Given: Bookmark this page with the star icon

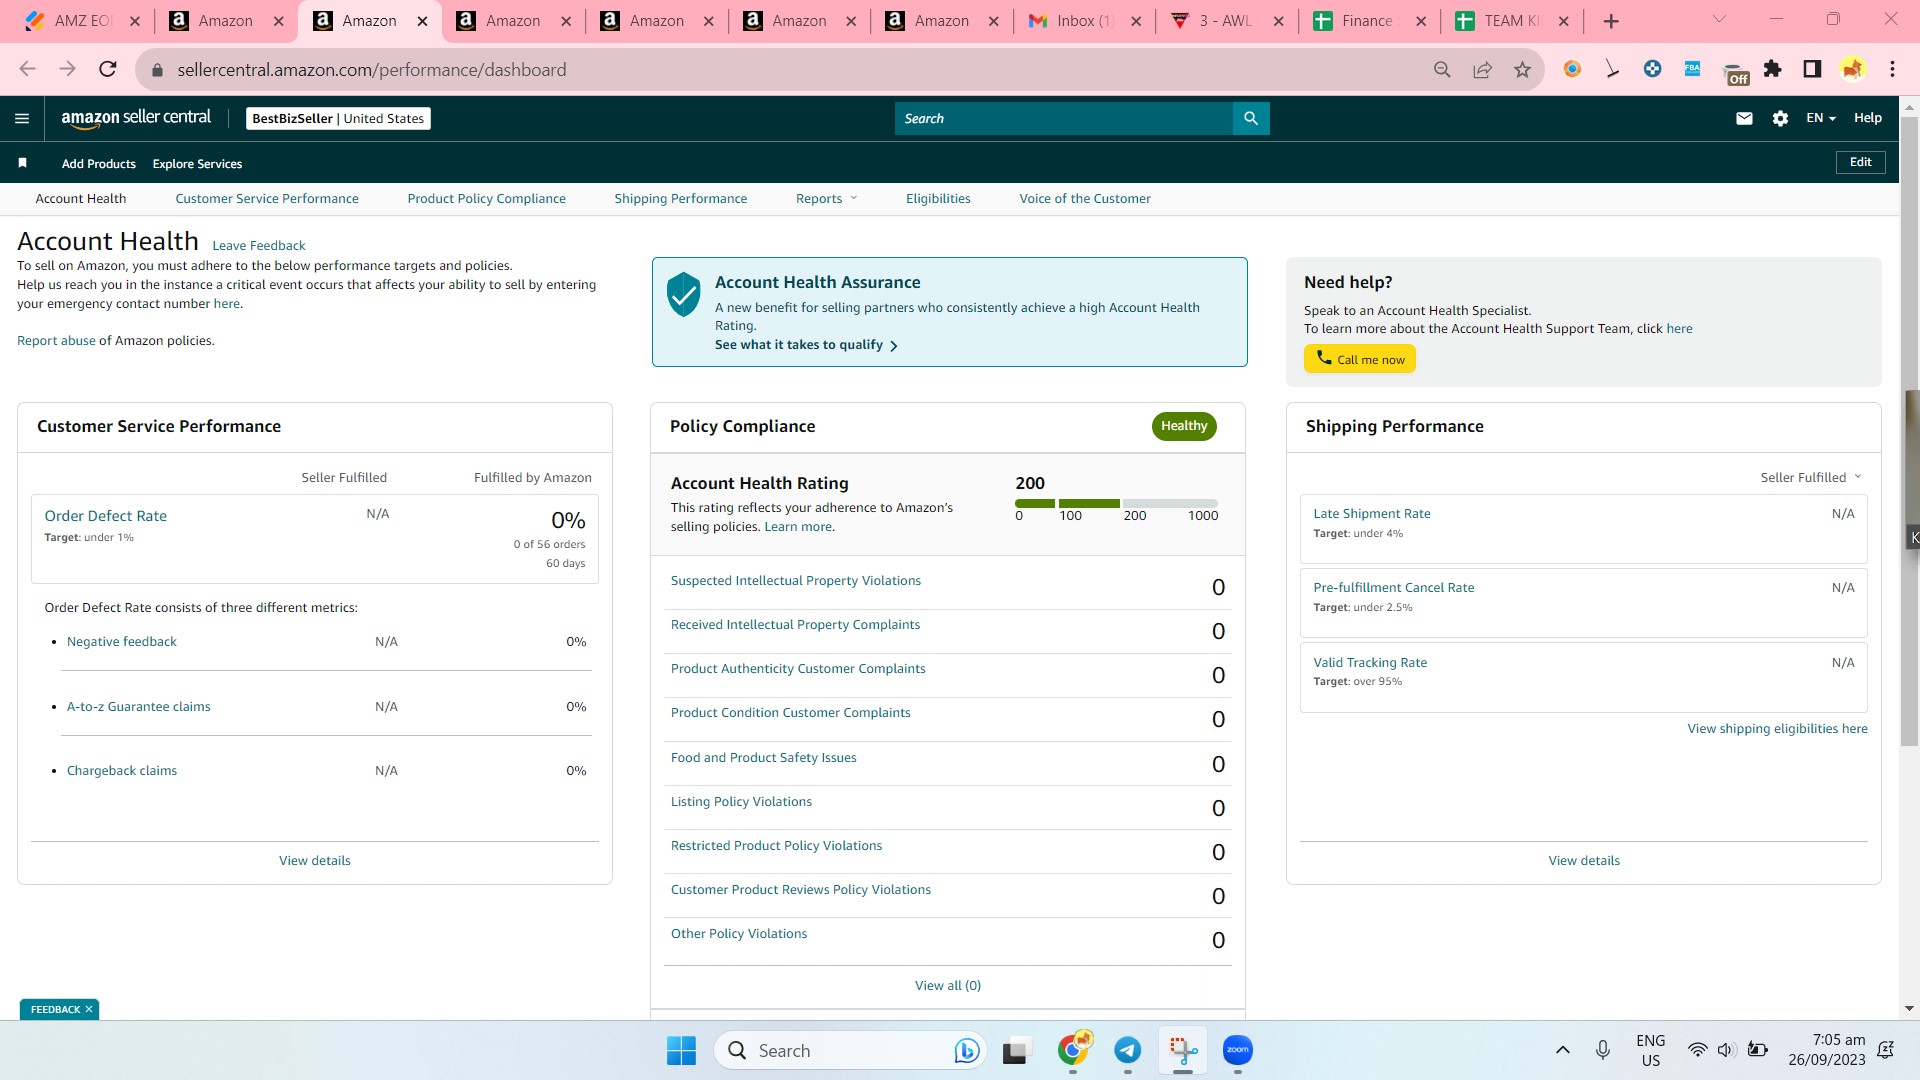Looking at the screenshot, I should click(1522, 69).
